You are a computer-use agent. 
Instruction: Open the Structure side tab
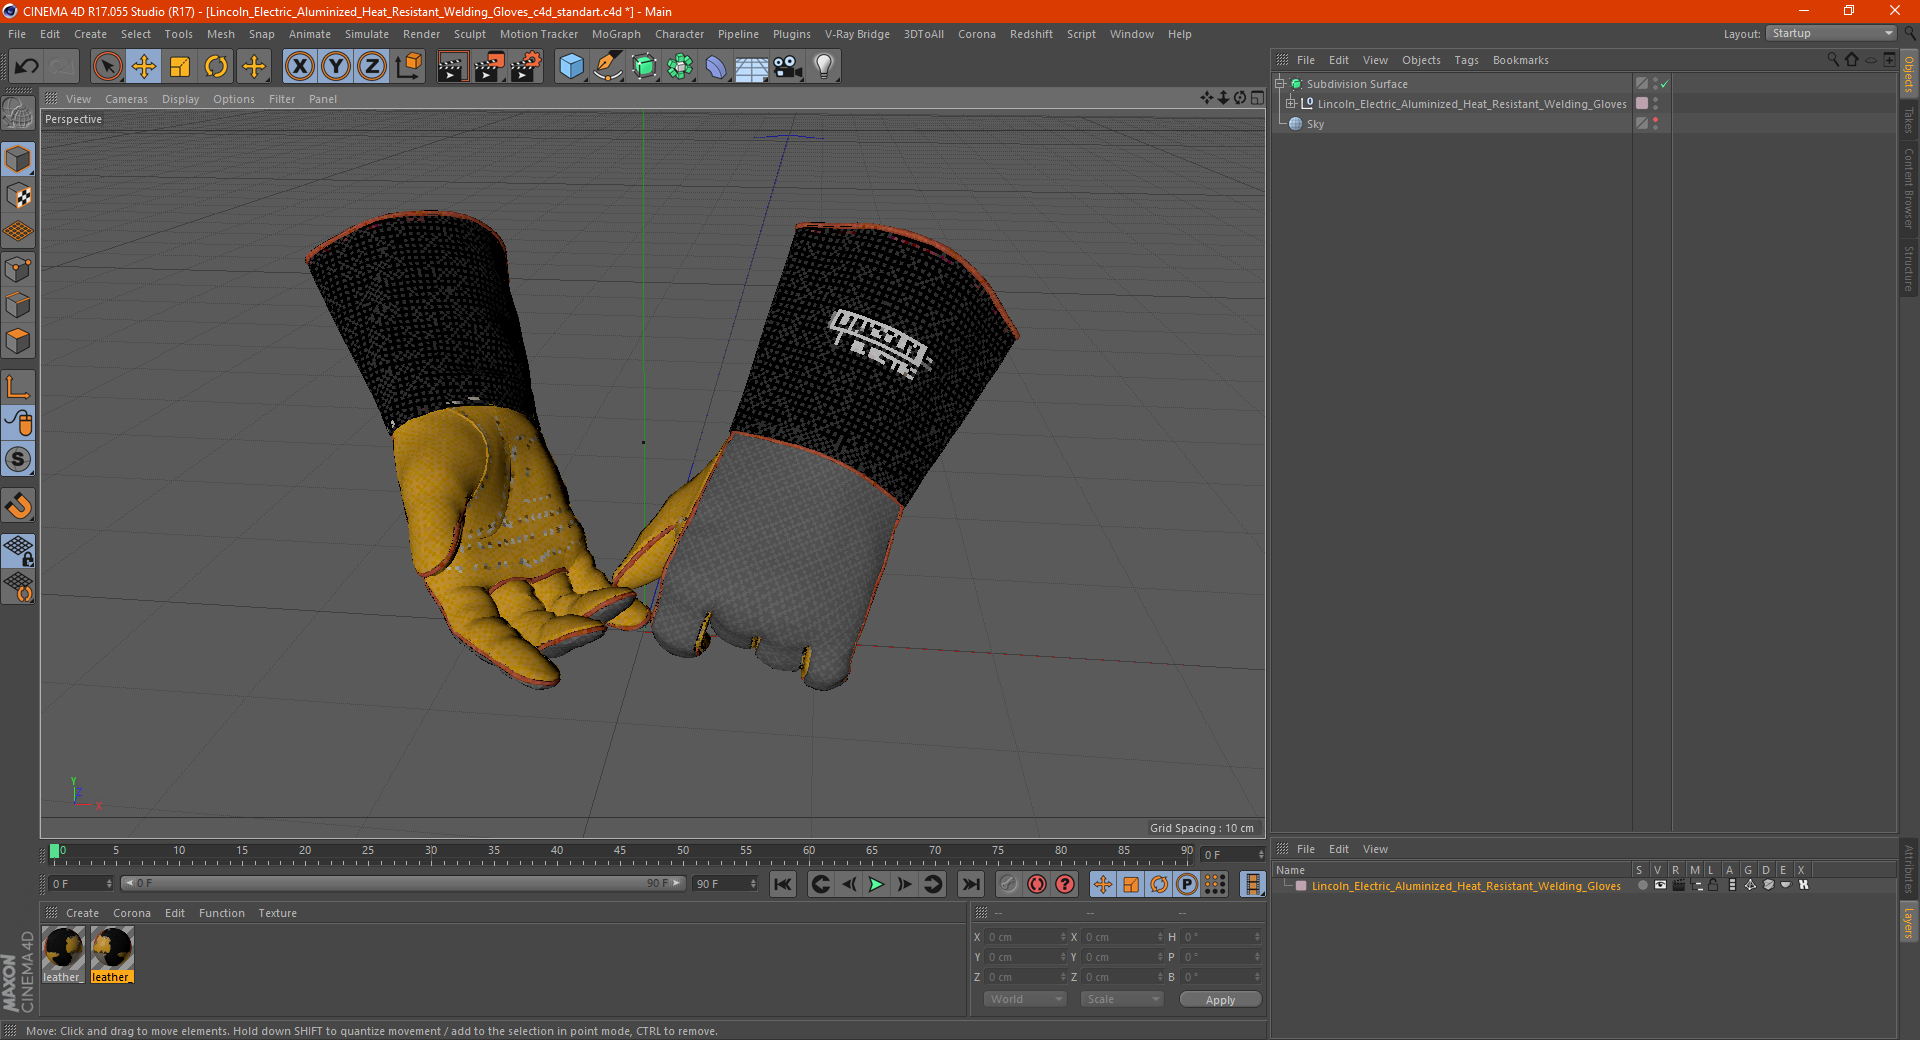coord(1908,268)
